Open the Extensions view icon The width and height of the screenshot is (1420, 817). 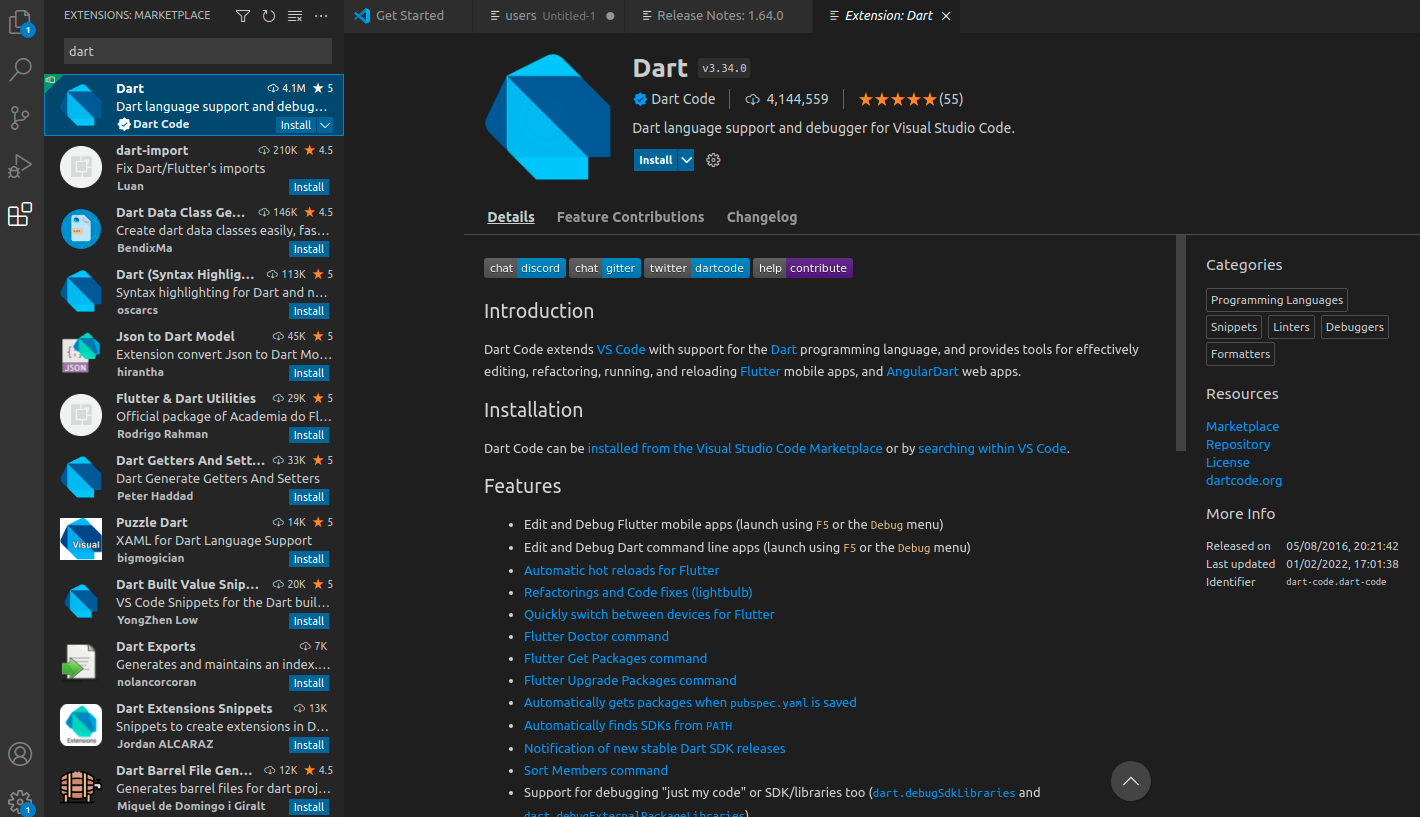click(20, 214)
